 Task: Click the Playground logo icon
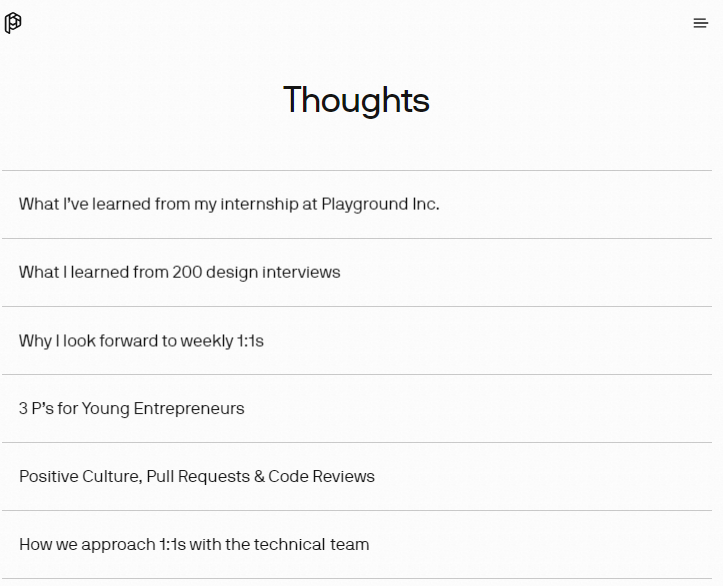(13, 23)
